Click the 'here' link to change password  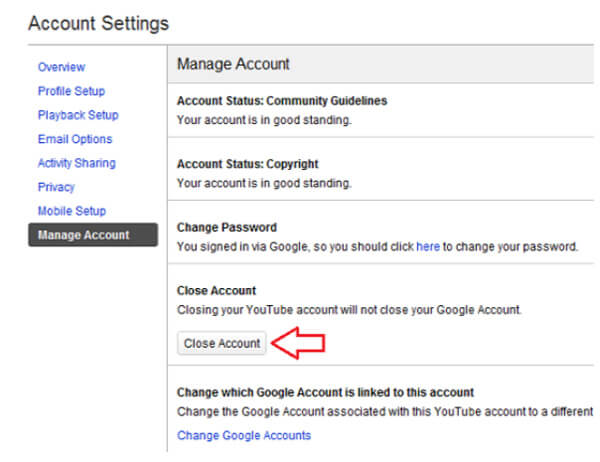tap(428, 247)
